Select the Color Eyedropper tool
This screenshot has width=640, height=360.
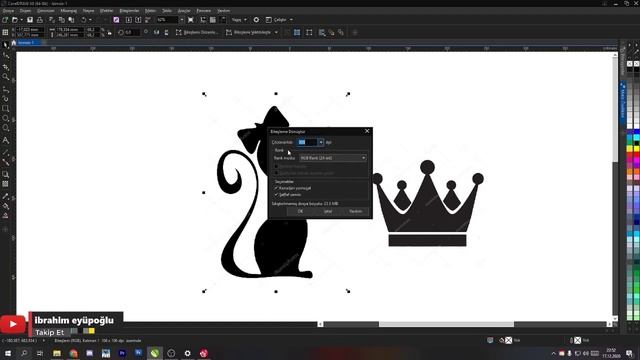[x=5, y=196]
